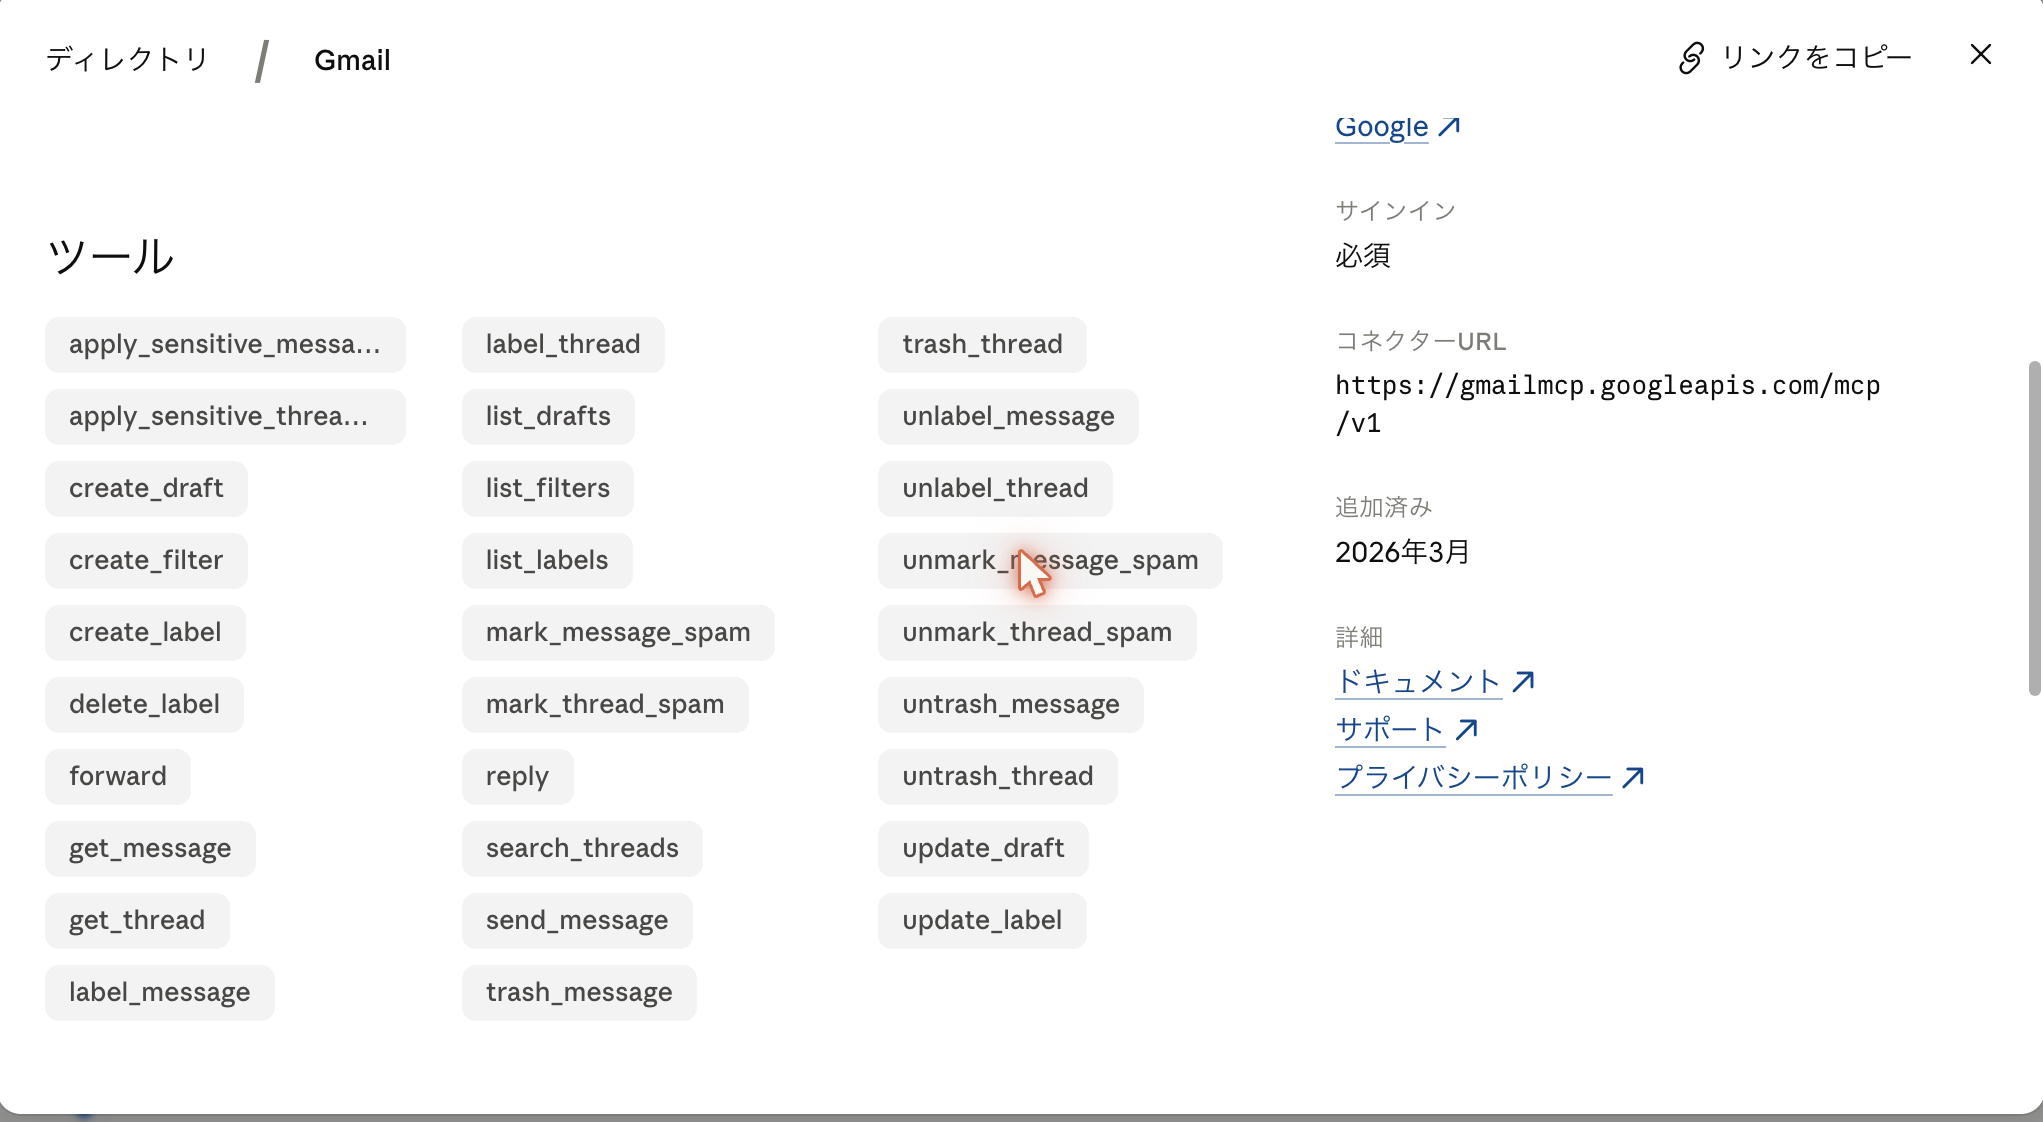Click the apply_sensitive_messa... tool chip

(225, 345)
